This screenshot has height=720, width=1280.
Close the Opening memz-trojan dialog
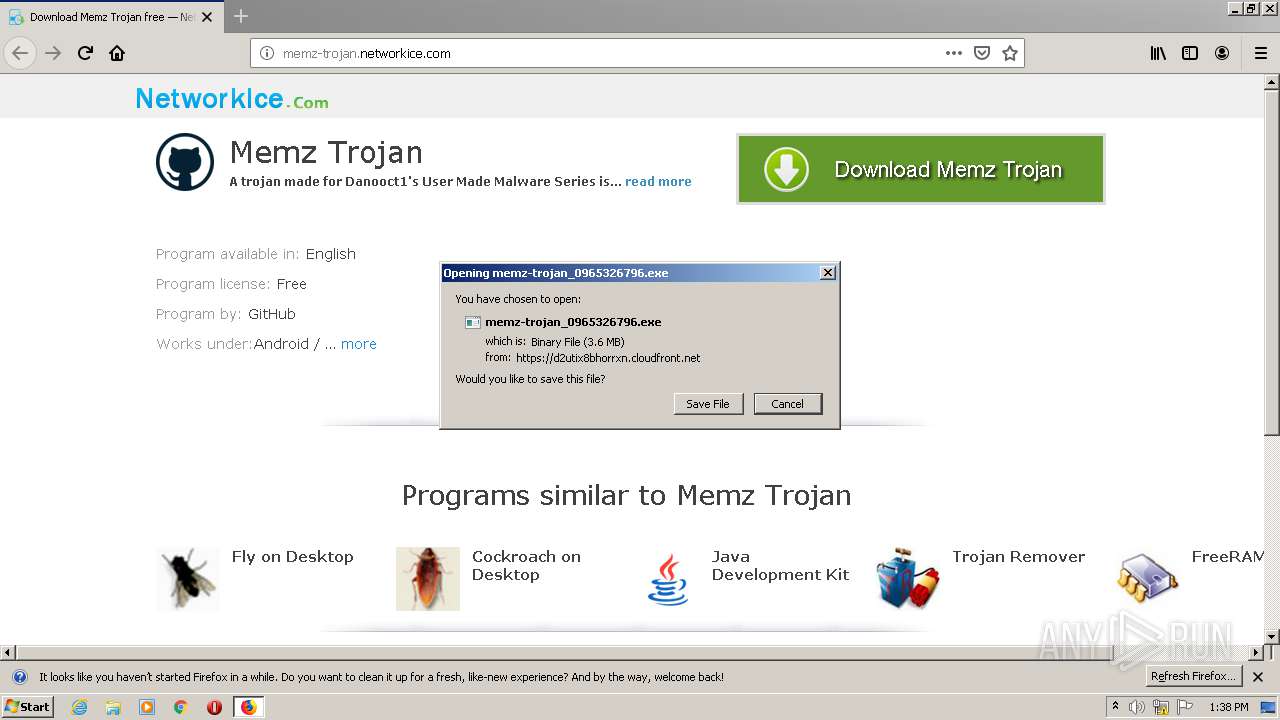(x=827, y=273)
